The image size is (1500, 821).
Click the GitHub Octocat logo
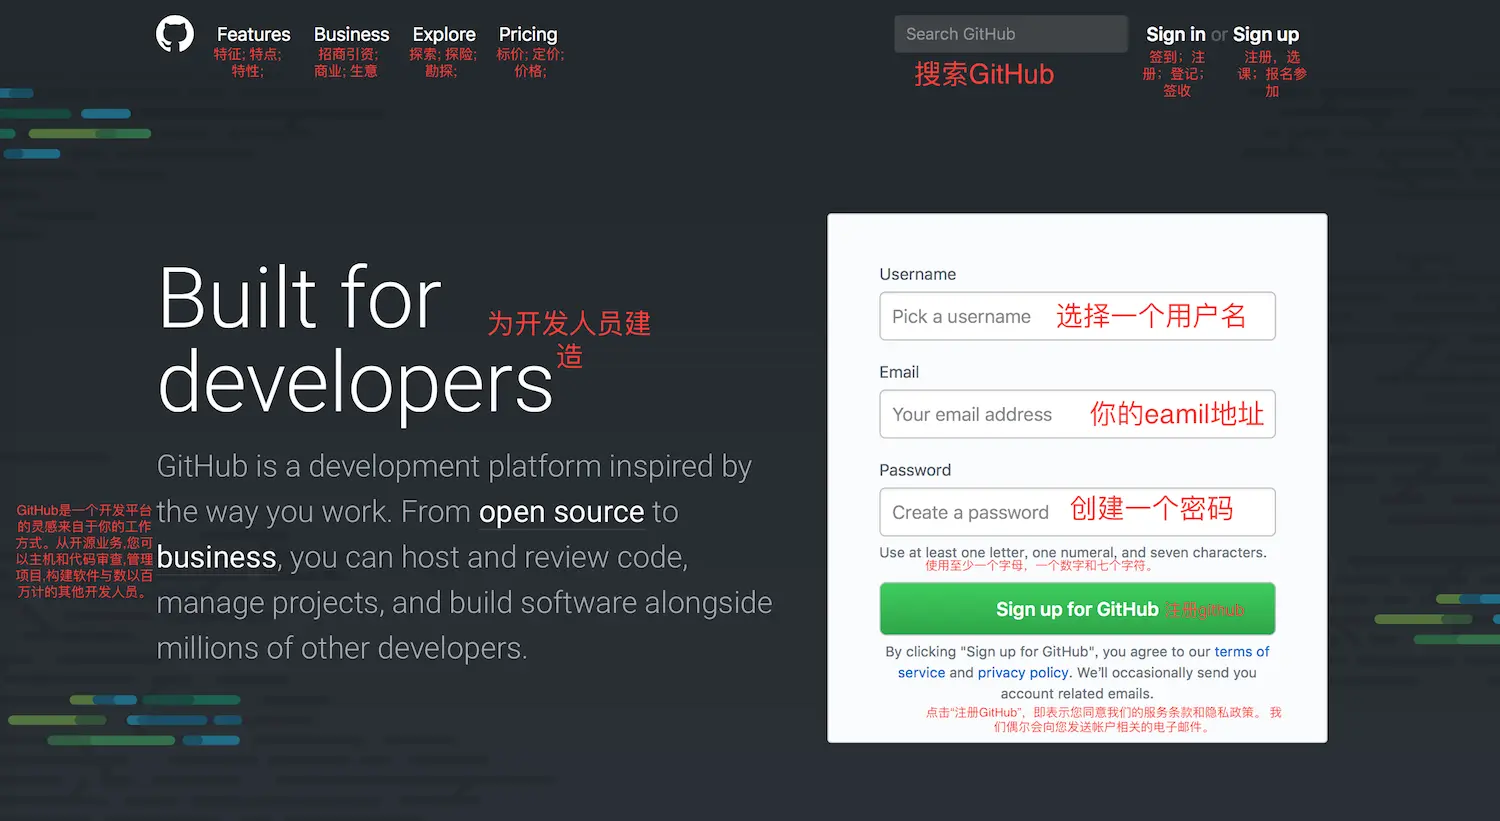pyautogui.click(x=175, y=34)
